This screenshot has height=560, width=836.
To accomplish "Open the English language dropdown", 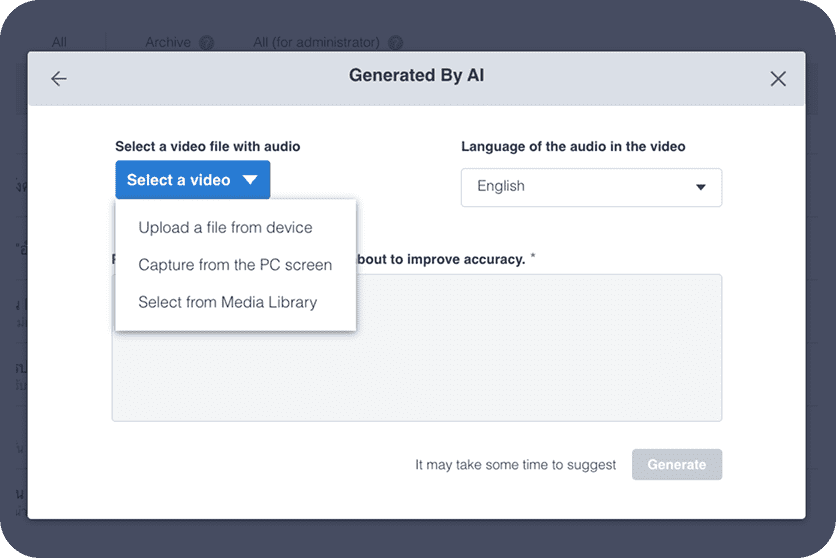I will pos(591,187).
